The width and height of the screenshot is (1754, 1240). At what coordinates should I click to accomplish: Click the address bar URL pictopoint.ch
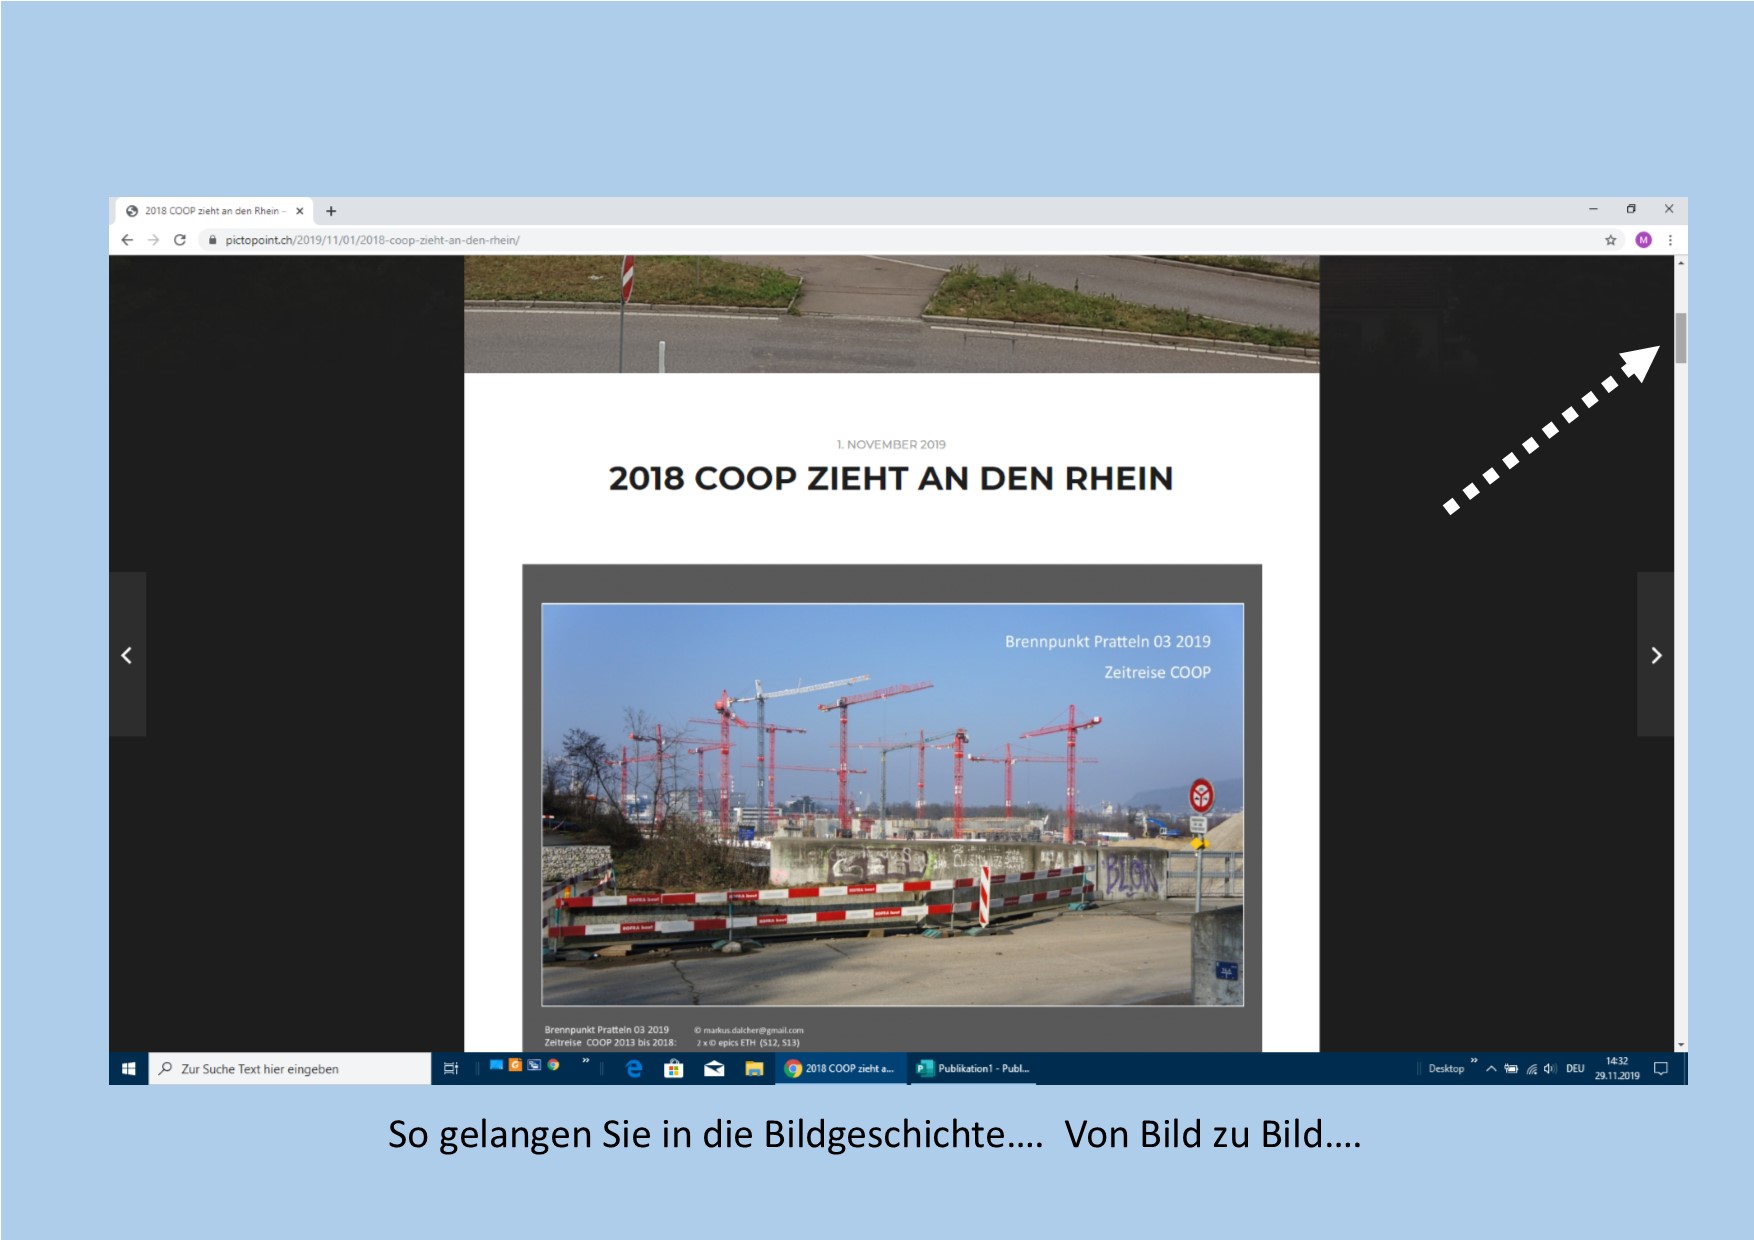(372, 240)
